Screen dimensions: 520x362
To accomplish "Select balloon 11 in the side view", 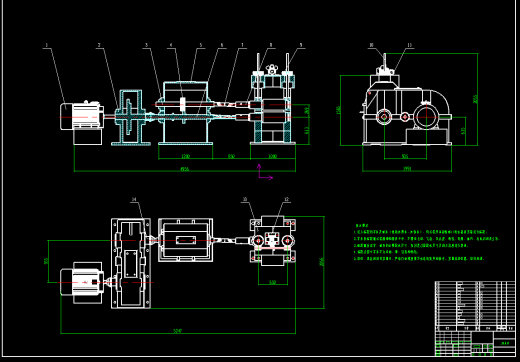I will coord(409,45).
